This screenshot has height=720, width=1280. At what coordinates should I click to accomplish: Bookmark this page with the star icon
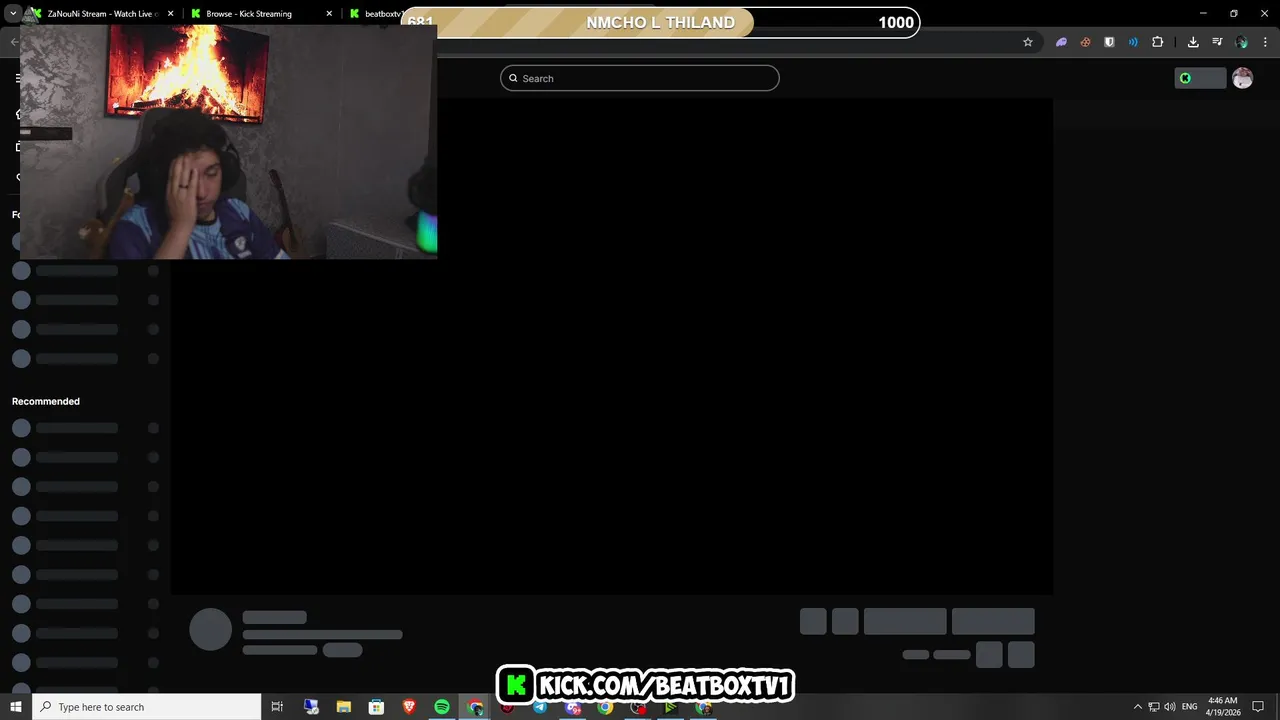click(1027, 42)
